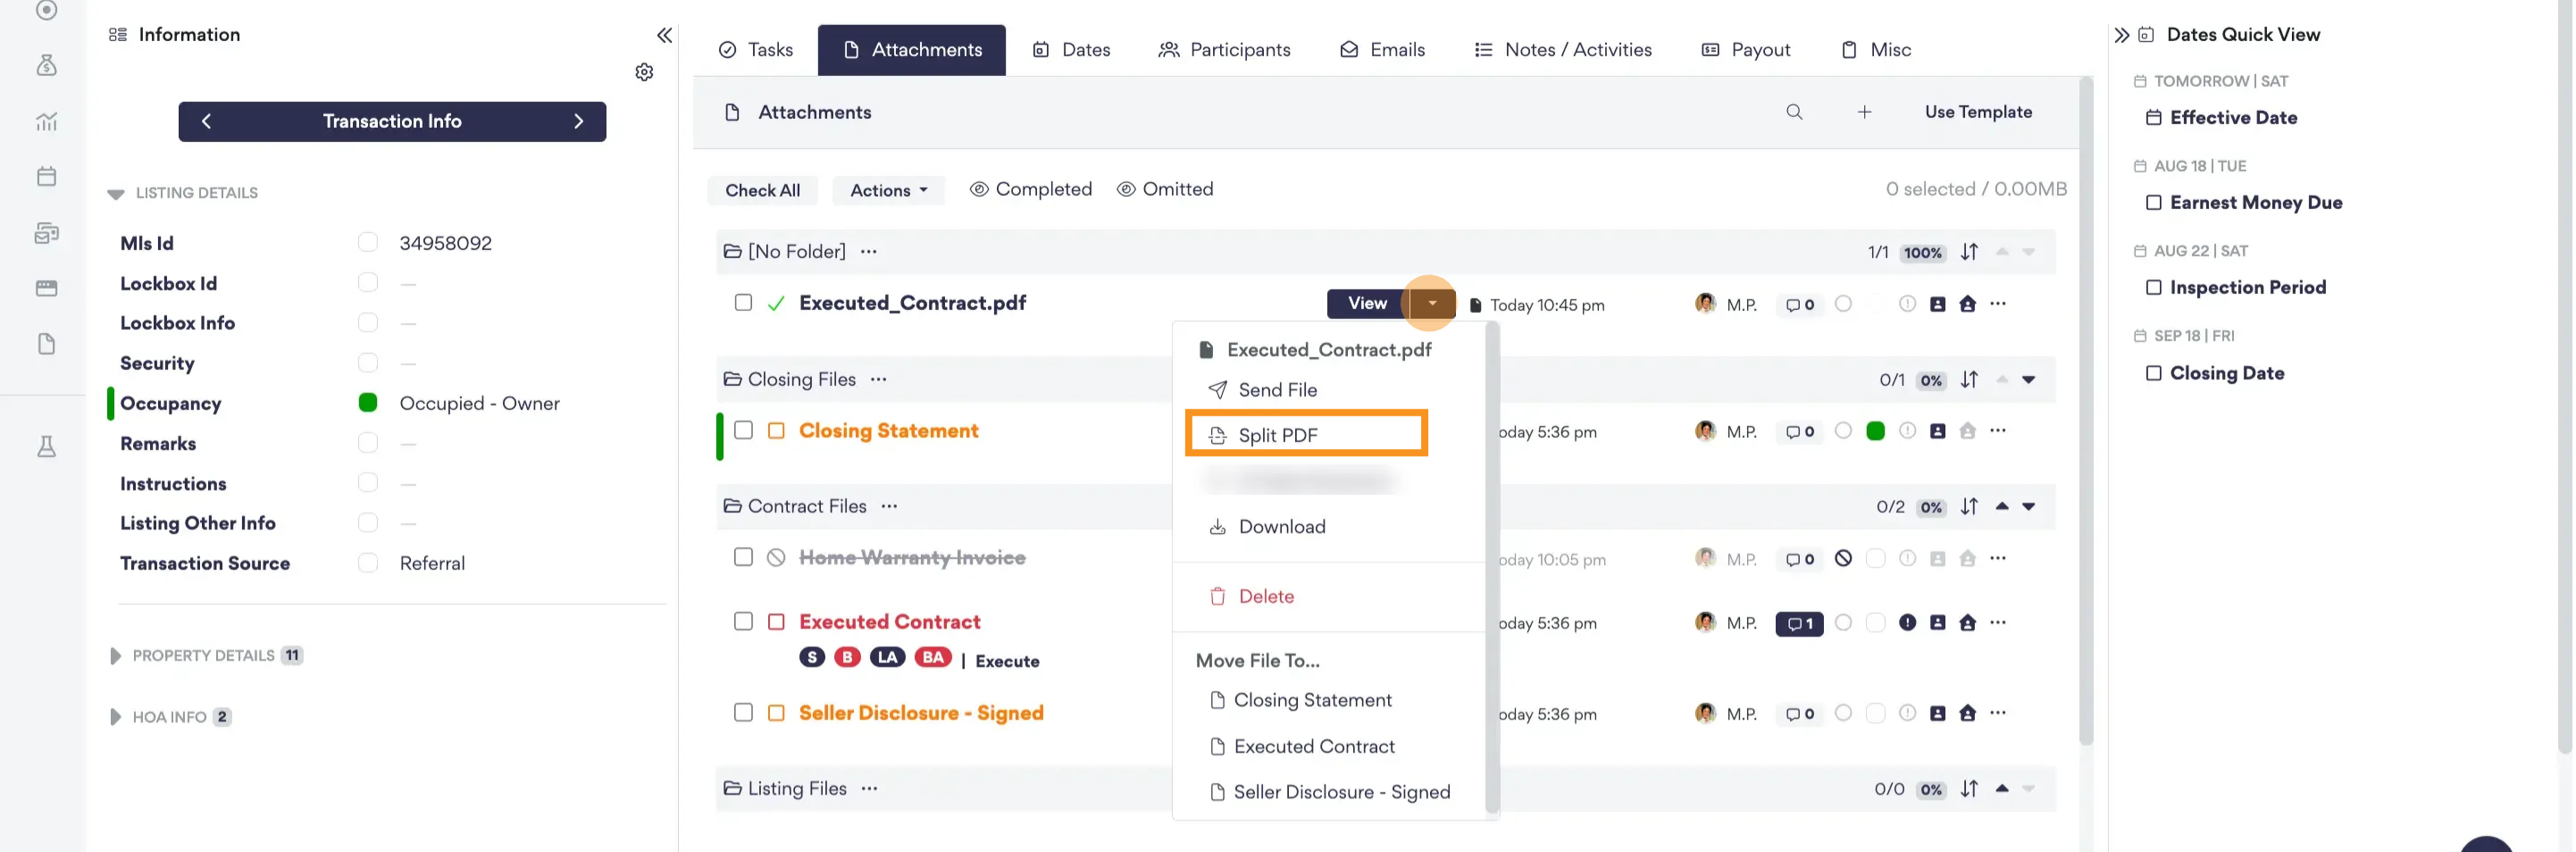2576x852 pixels.
Task: Open the Participants tab
Action: pyautogui.click(x=1224, y=50)
